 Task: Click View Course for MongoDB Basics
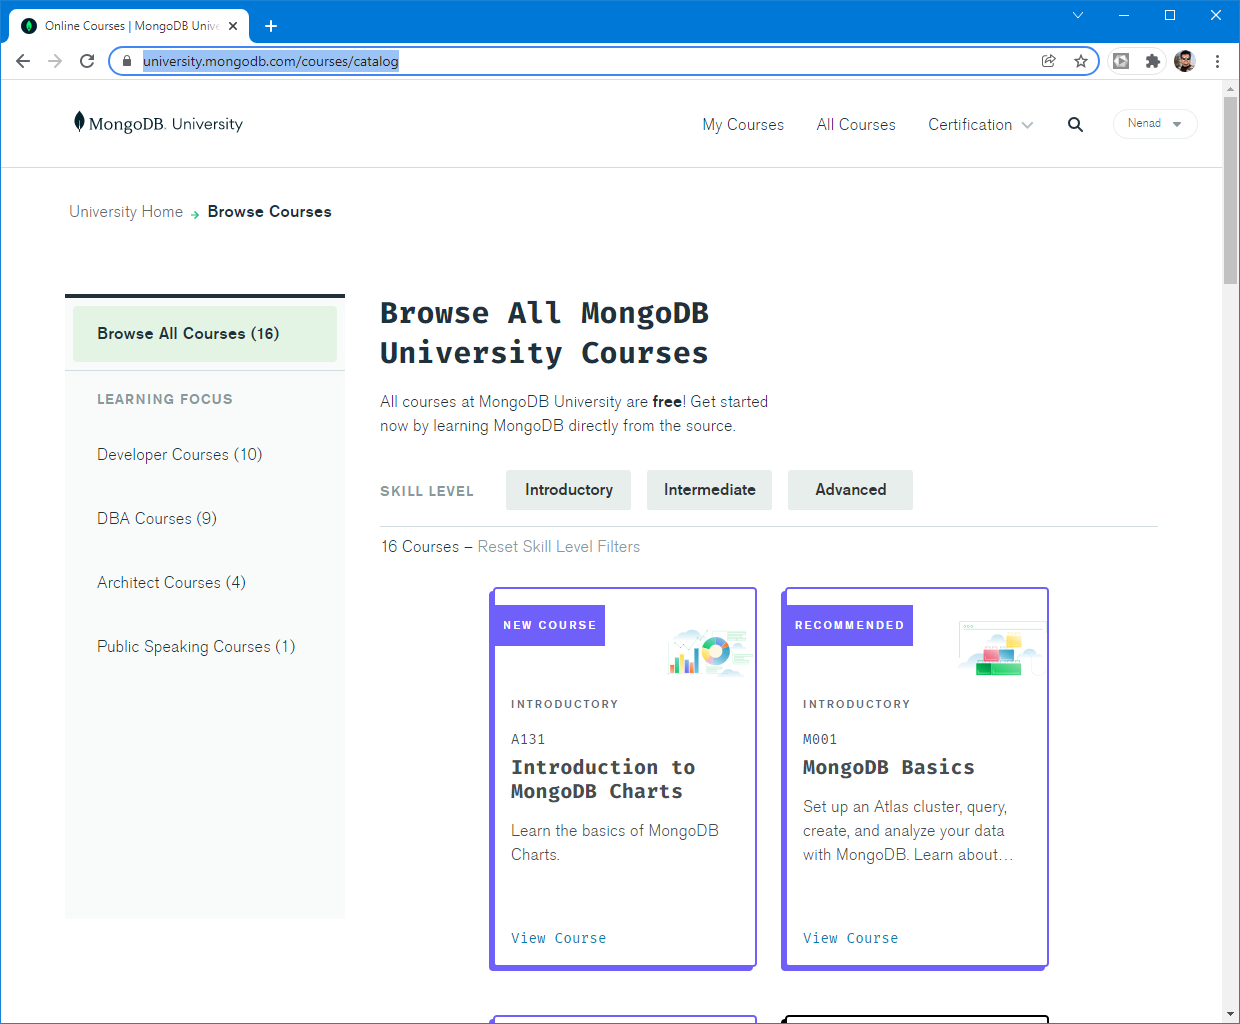(850, 938)
